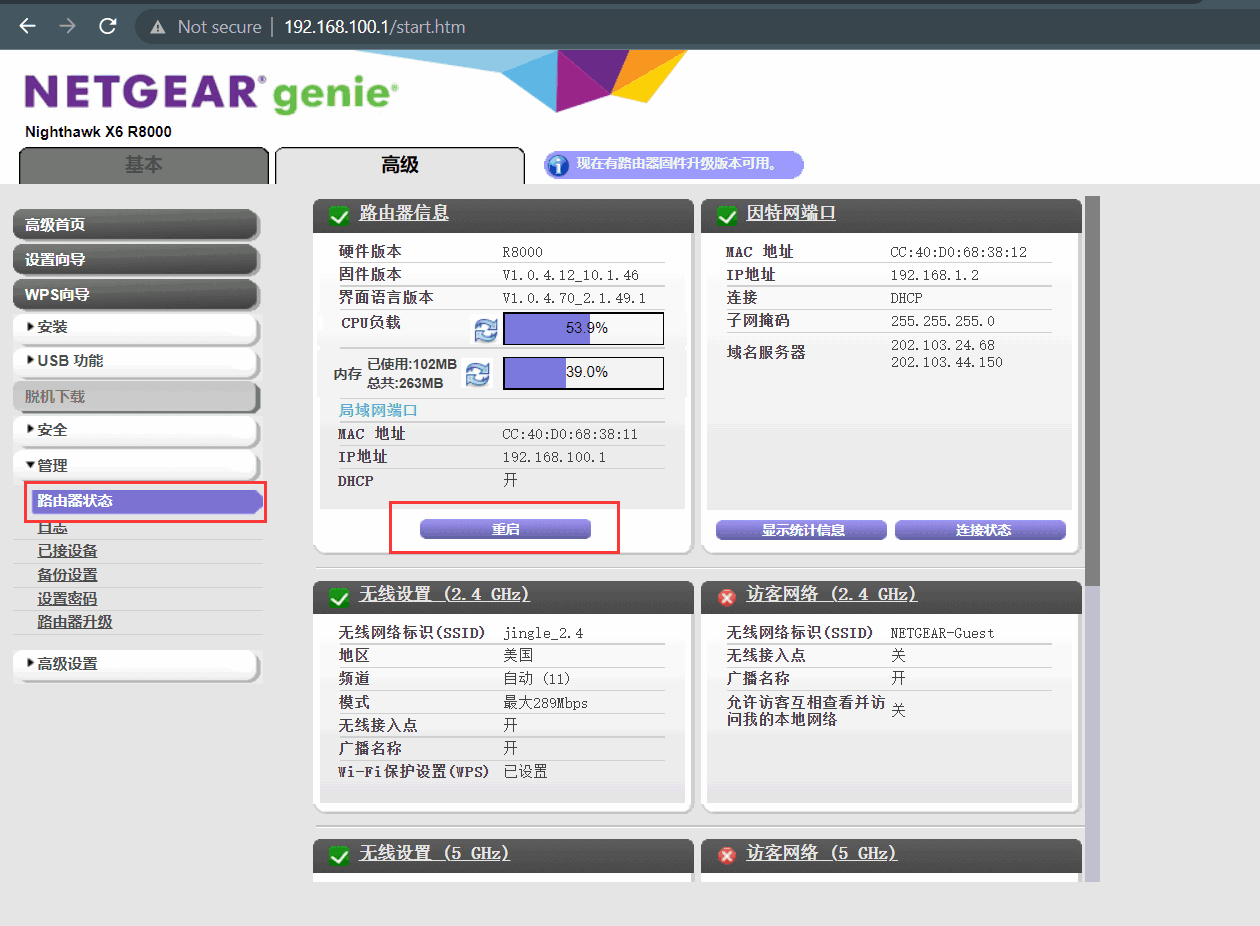Viewport: 1260px width, 926px height.
Task: Click the address bar URL 192.168.100.1/start.htm
Action: tap(375, 27)
